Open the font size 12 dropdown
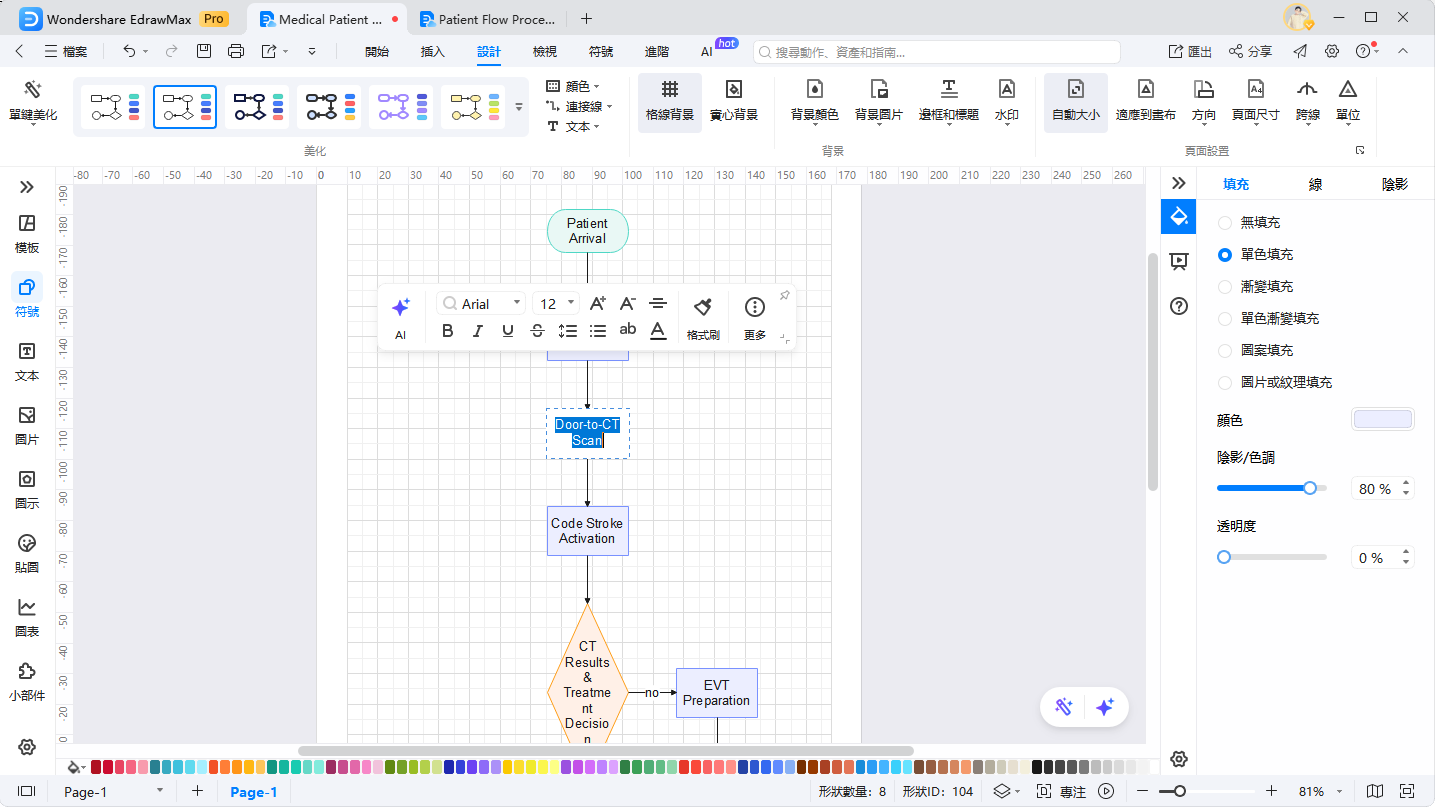This screenshot has height=807, width=1435. tap(557, 304)
